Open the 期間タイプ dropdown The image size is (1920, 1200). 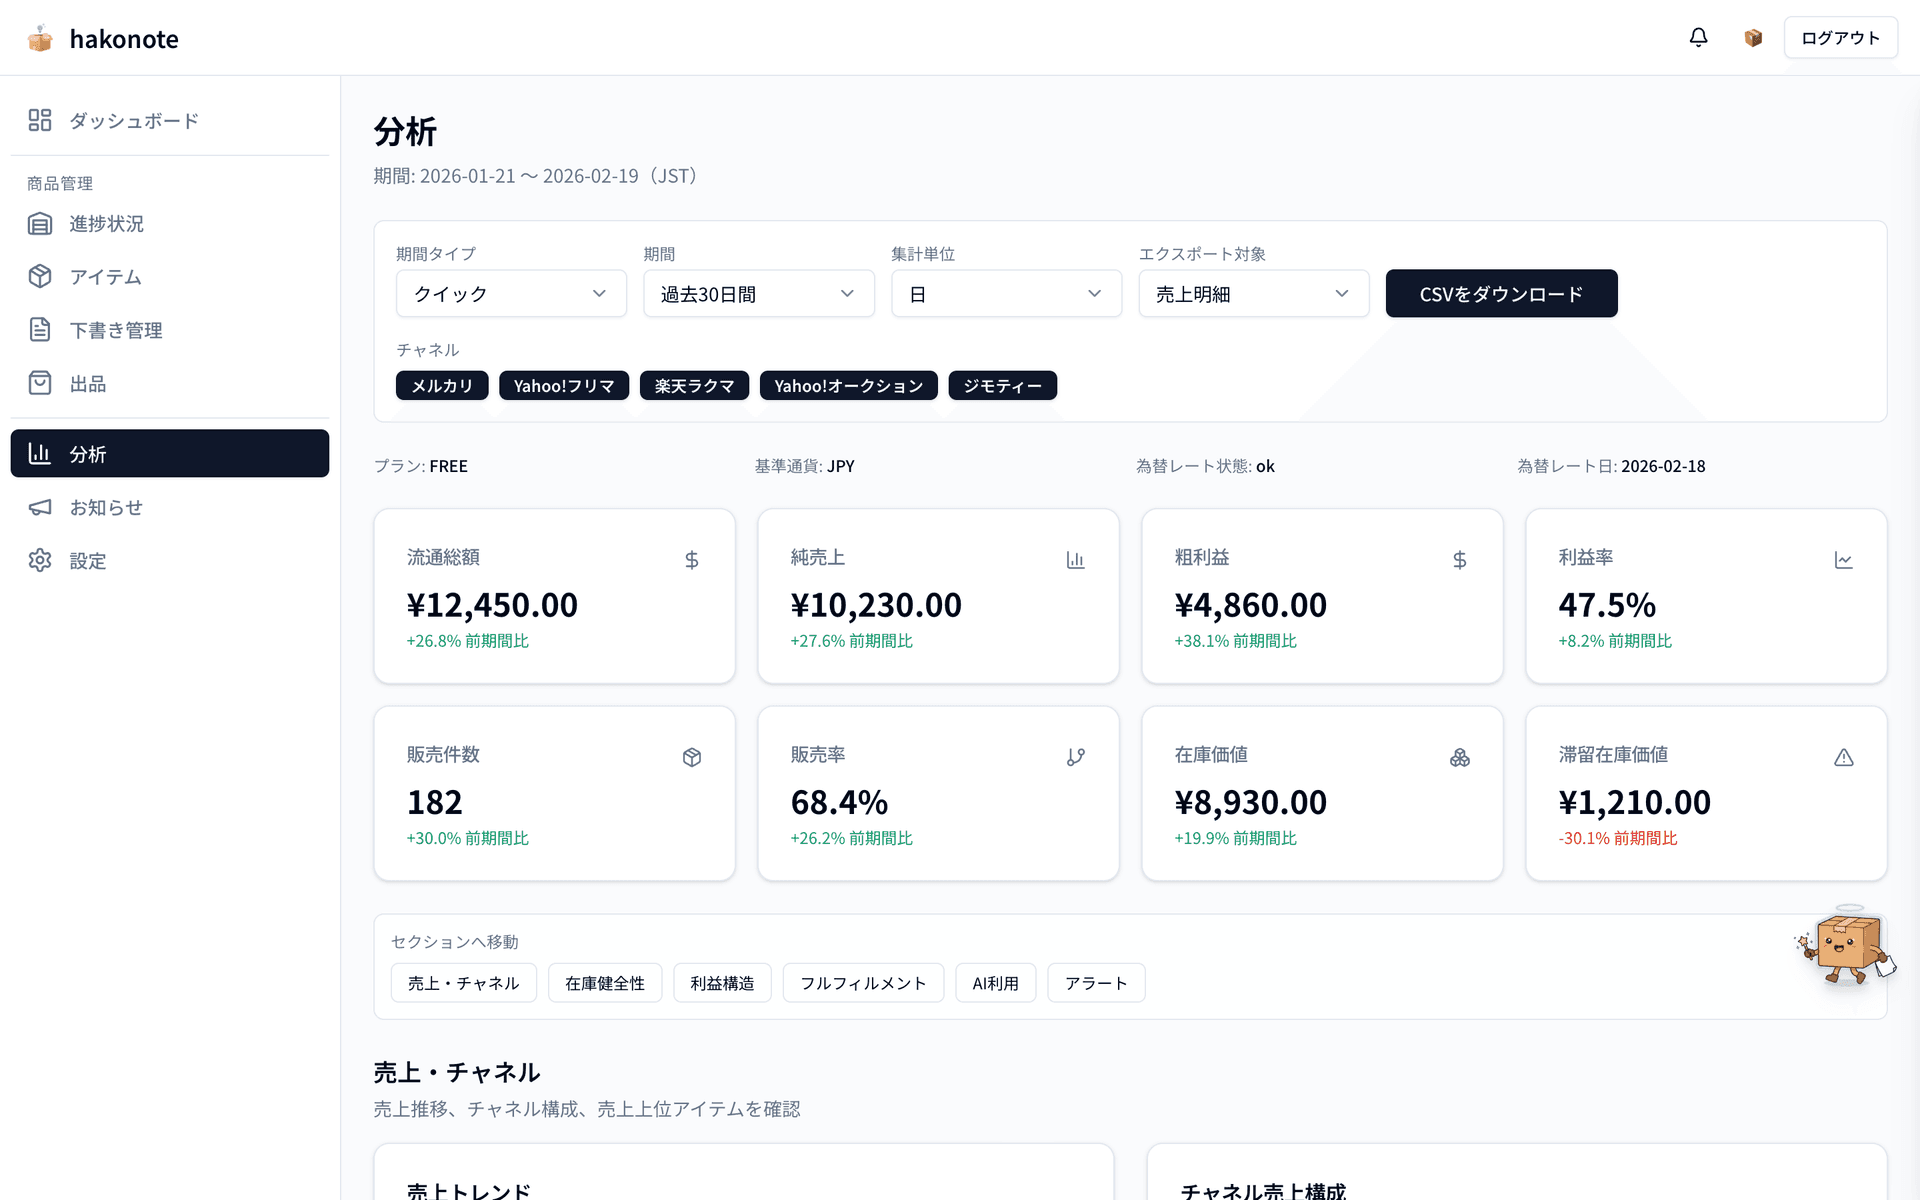pyautogui.click(x=510, y=293)
